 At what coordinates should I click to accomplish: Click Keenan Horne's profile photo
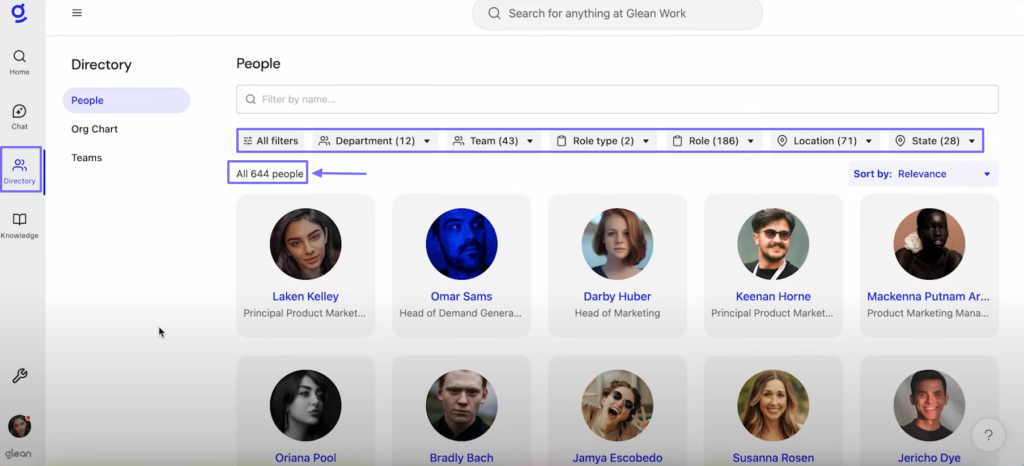[773, 244]
